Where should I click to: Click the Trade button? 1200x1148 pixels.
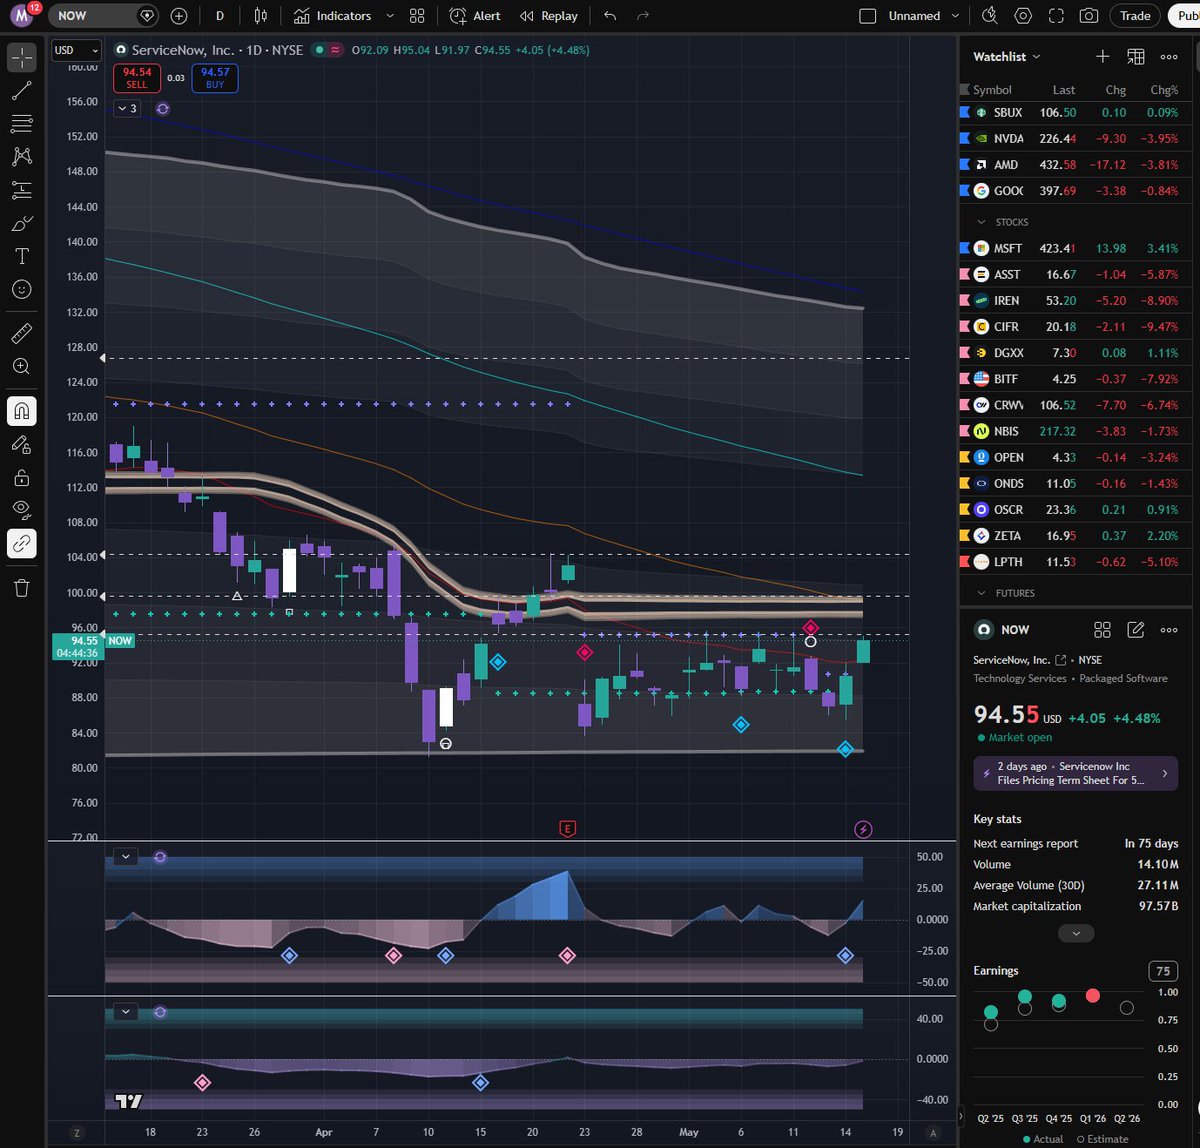1135,16
